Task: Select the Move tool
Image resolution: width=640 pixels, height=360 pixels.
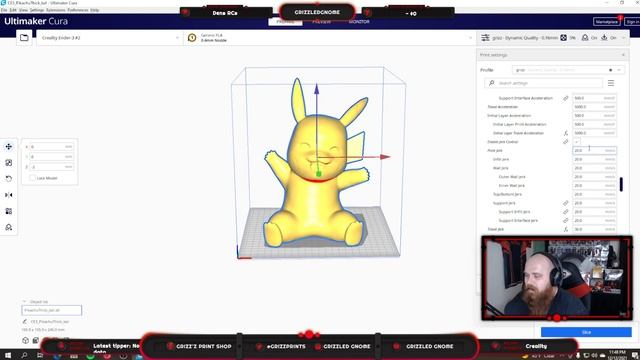Action: coord(9,147)
